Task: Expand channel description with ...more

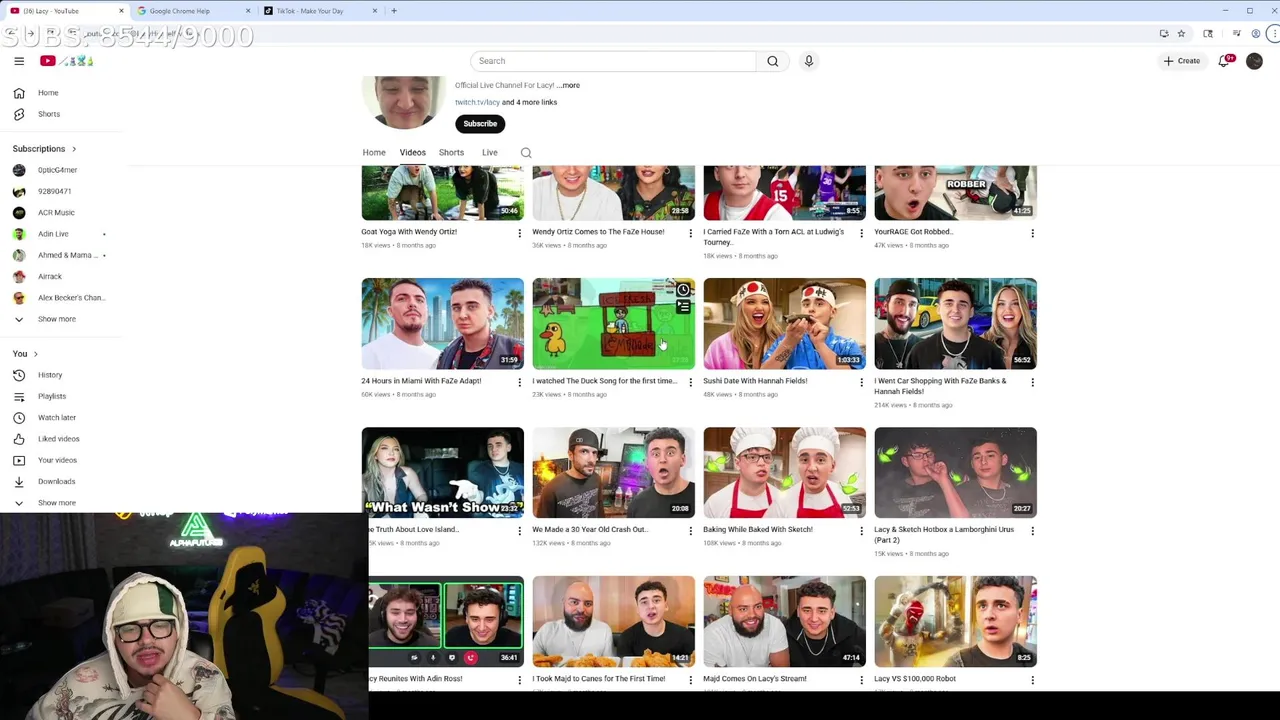Action: pos(569,85)
